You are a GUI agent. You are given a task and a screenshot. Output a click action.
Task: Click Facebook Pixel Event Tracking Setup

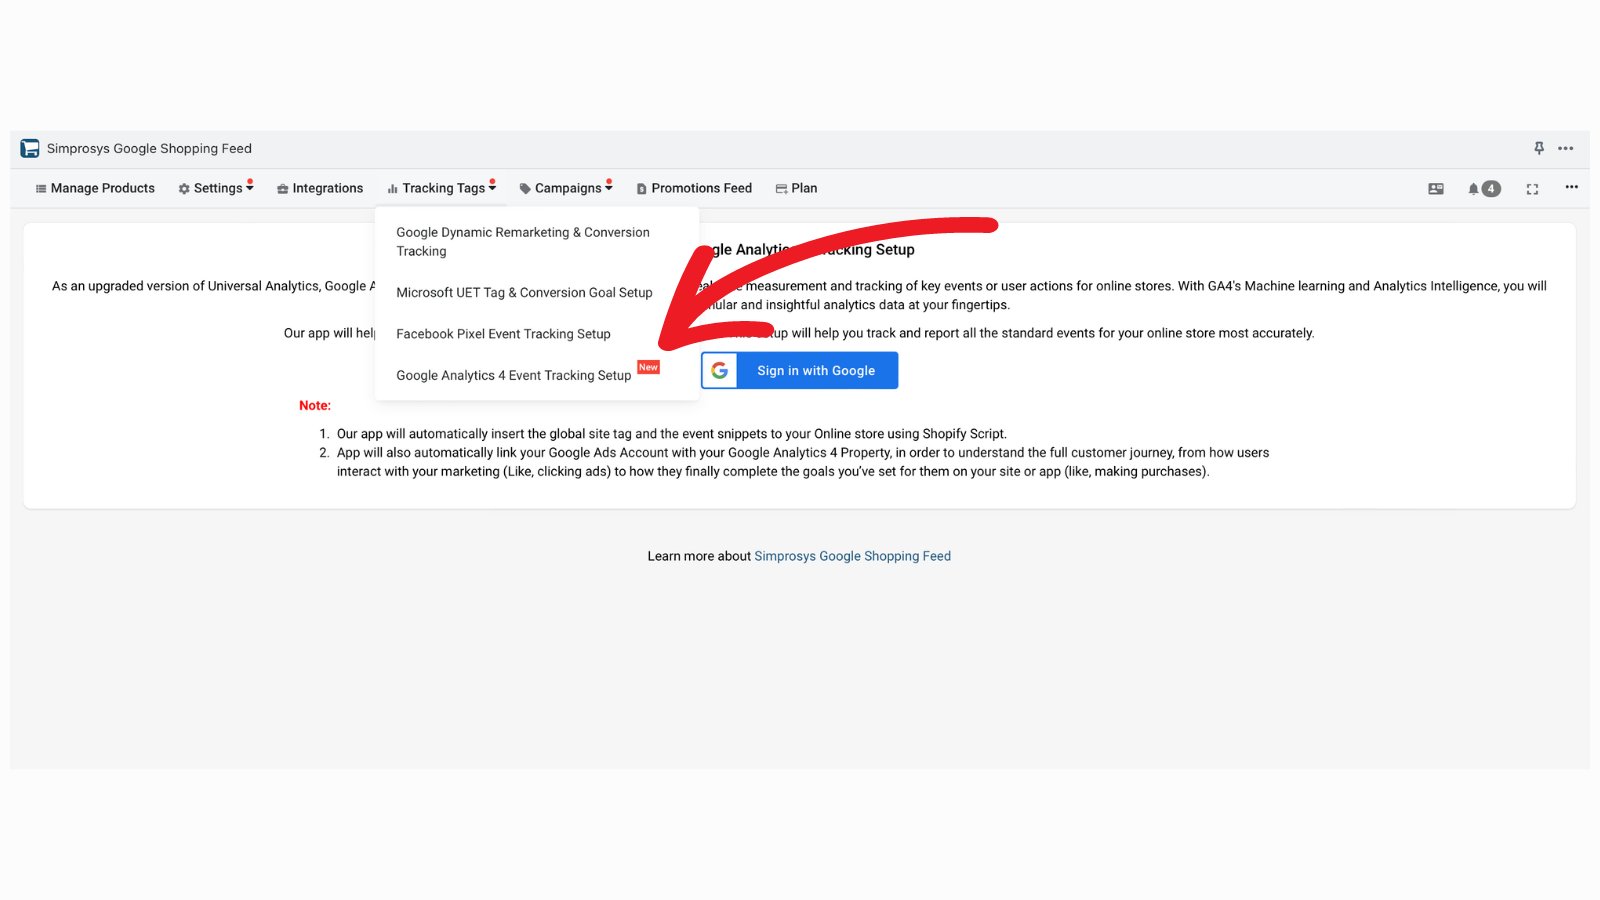[x=503, y=334]
